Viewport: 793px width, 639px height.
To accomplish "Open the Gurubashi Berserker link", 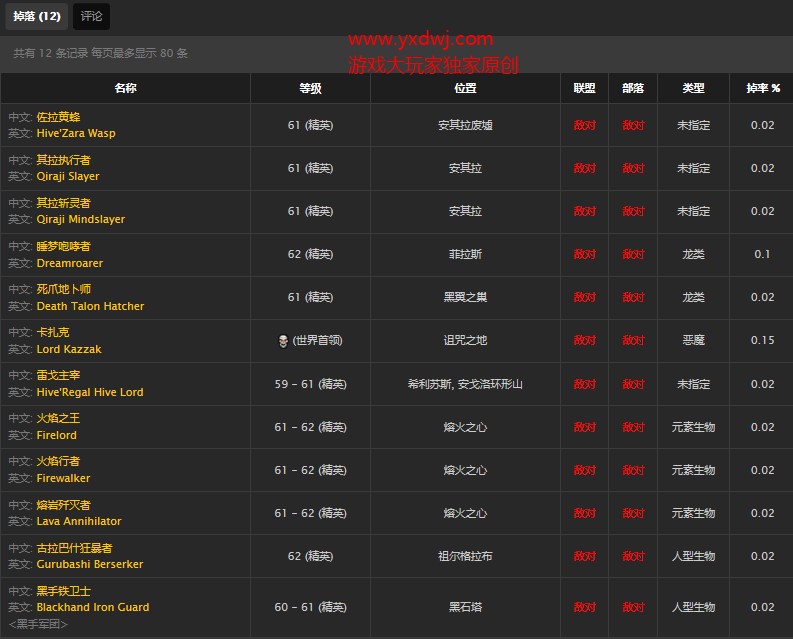I will (90, 564).
